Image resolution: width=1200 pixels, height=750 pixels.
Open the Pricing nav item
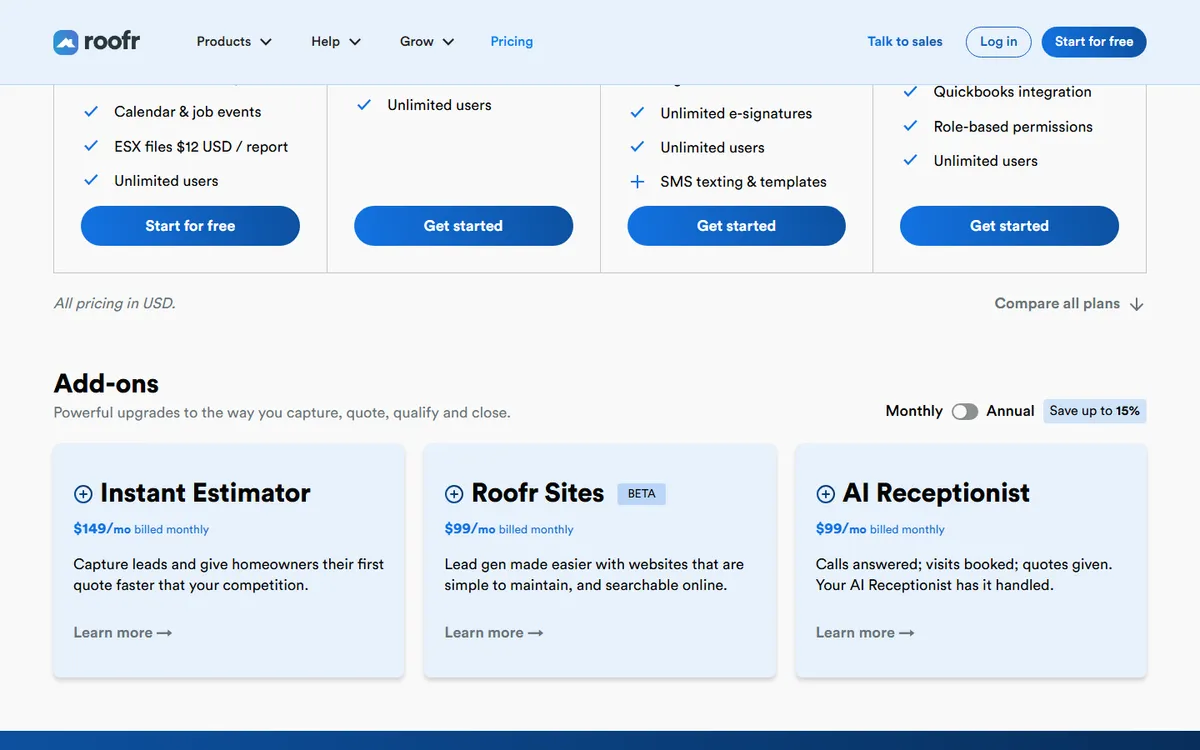[x=511, y=41]
